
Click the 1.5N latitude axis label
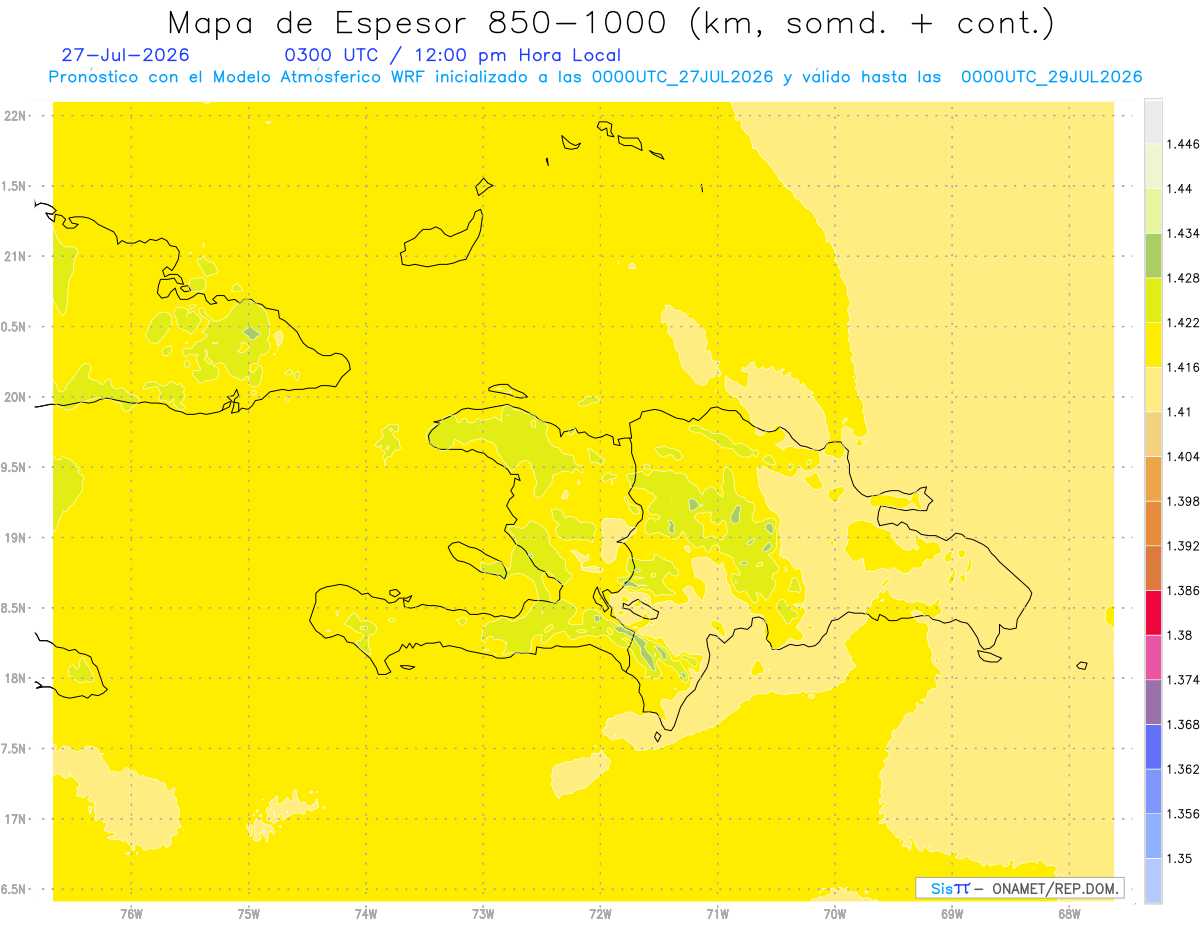pyautogui.click(x=14, y=186)
